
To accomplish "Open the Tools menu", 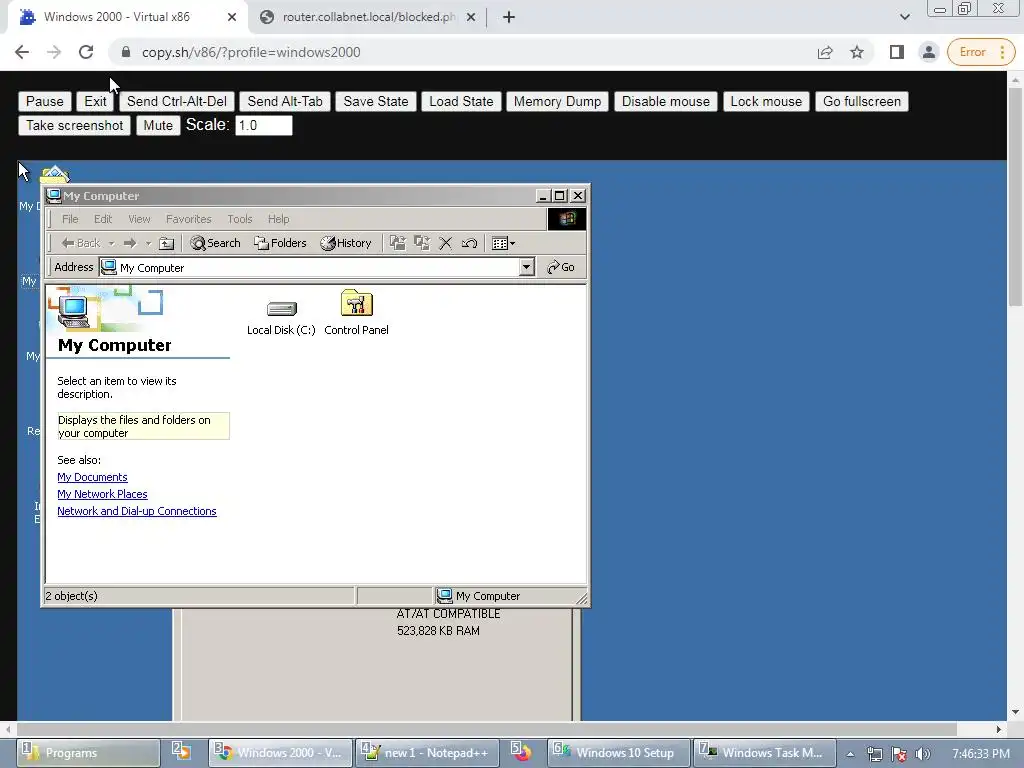I will pyautogui.click(x=240, y=219).
